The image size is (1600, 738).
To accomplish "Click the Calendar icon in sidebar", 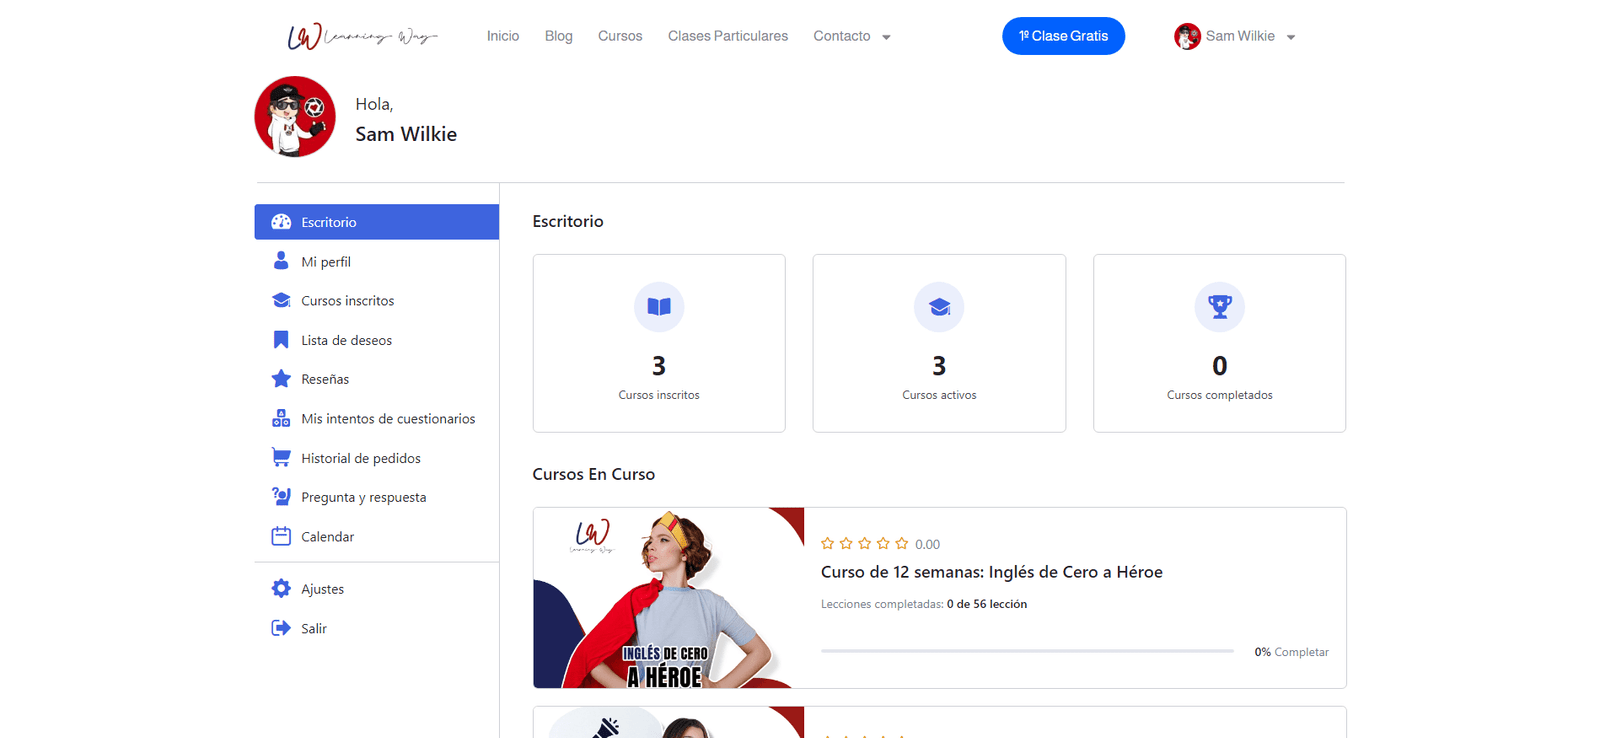I will [x=281, y=536].
